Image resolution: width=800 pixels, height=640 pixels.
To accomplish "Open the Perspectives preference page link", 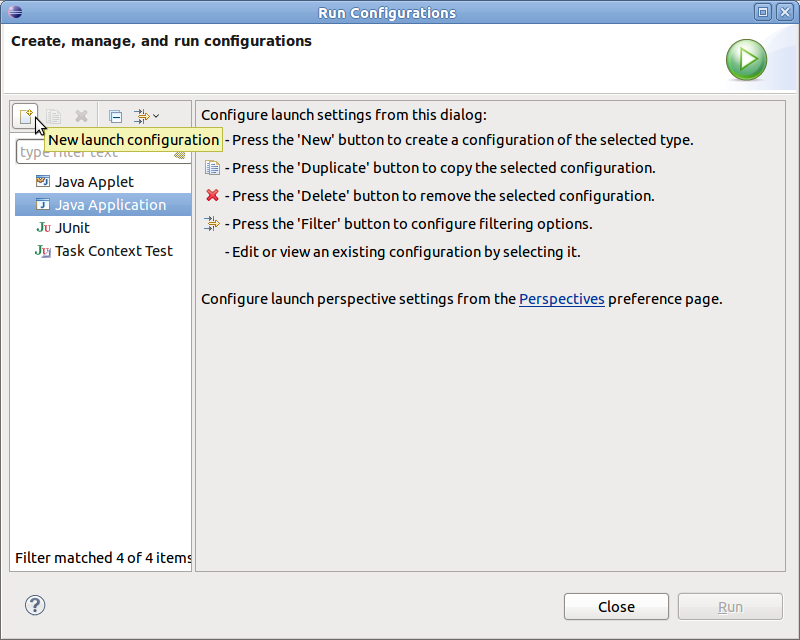I will [x=561, y=299].
